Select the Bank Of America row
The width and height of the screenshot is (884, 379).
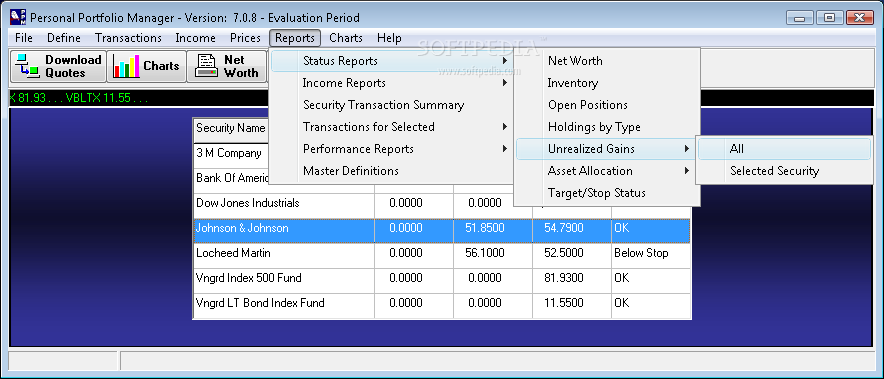[231, 178]
